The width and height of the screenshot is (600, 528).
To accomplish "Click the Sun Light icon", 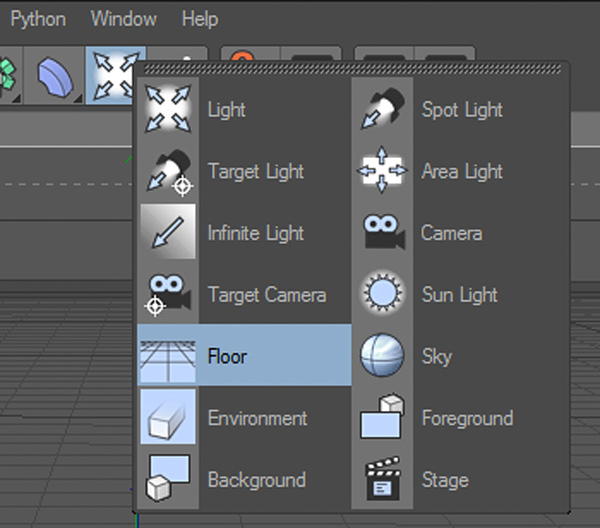I will click(382, 293).
